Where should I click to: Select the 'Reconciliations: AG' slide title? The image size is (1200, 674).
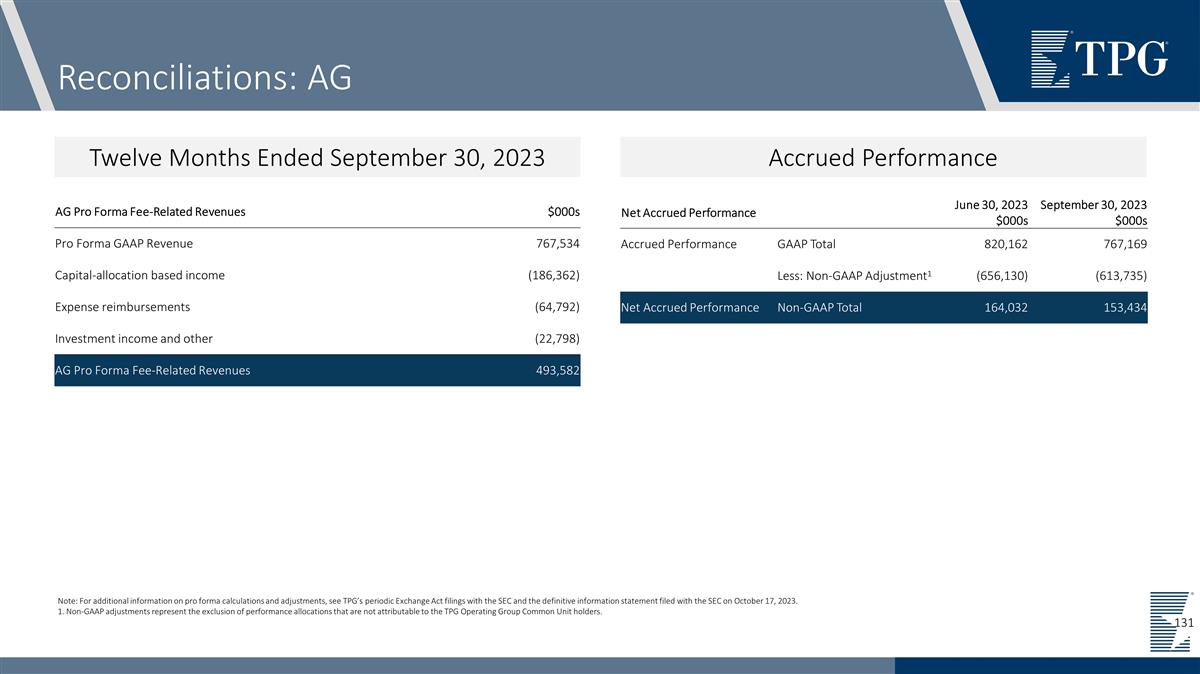coord(205,77)
